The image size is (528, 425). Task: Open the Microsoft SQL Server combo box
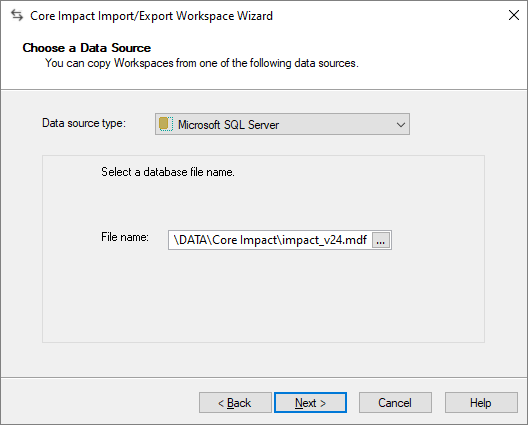click(x=282, y=124)
